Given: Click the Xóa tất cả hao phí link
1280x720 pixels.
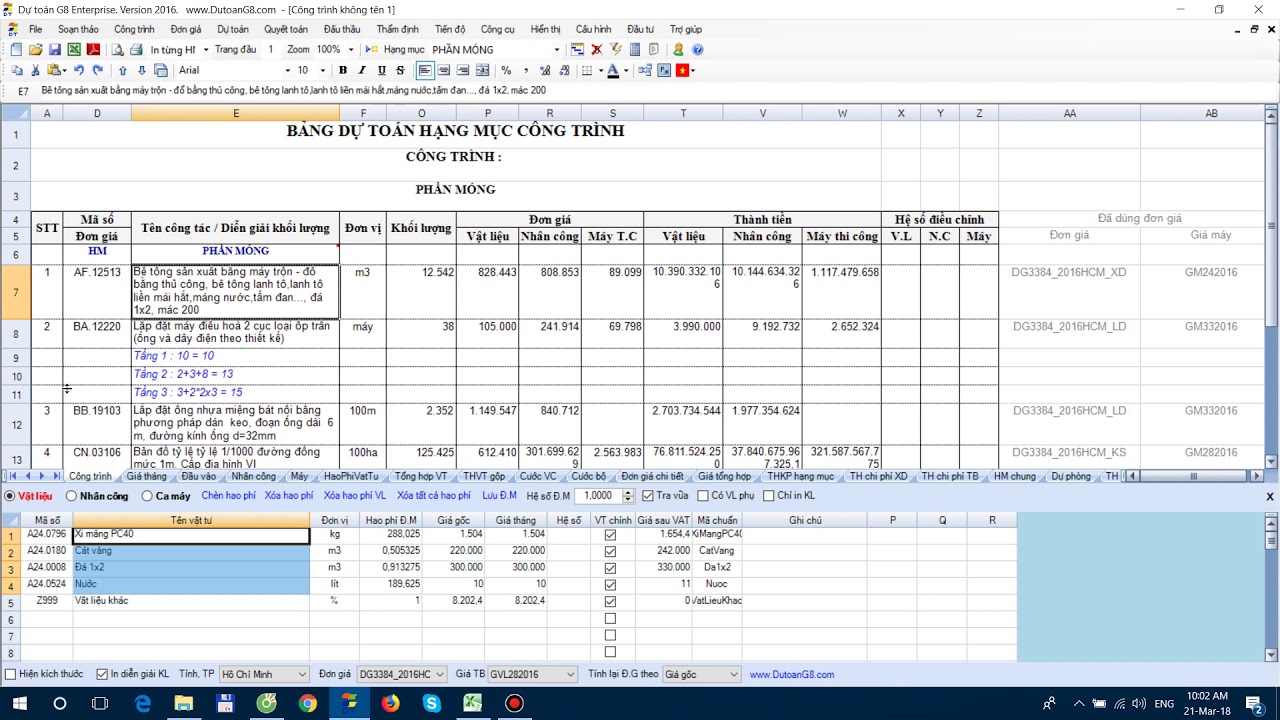Looking at the screenshot, I should (433, 496).
